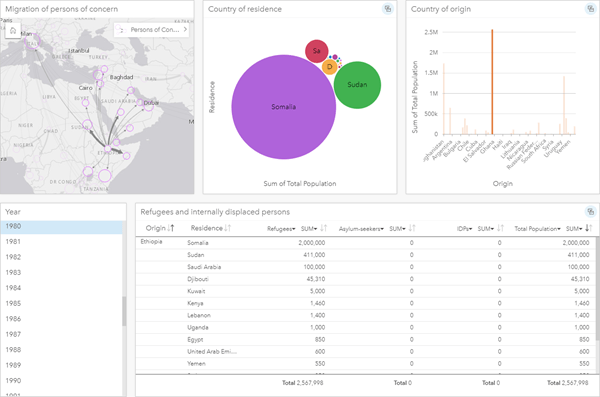Select year 1985 in Year list
The image size is (600, 397).
(x=62, y=303)
